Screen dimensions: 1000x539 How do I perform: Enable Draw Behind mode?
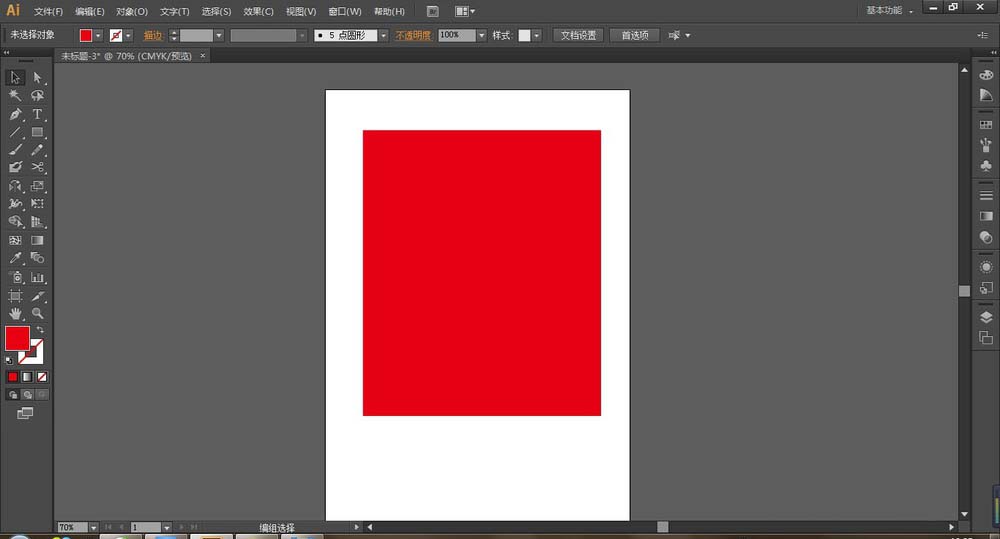point(27,395)
